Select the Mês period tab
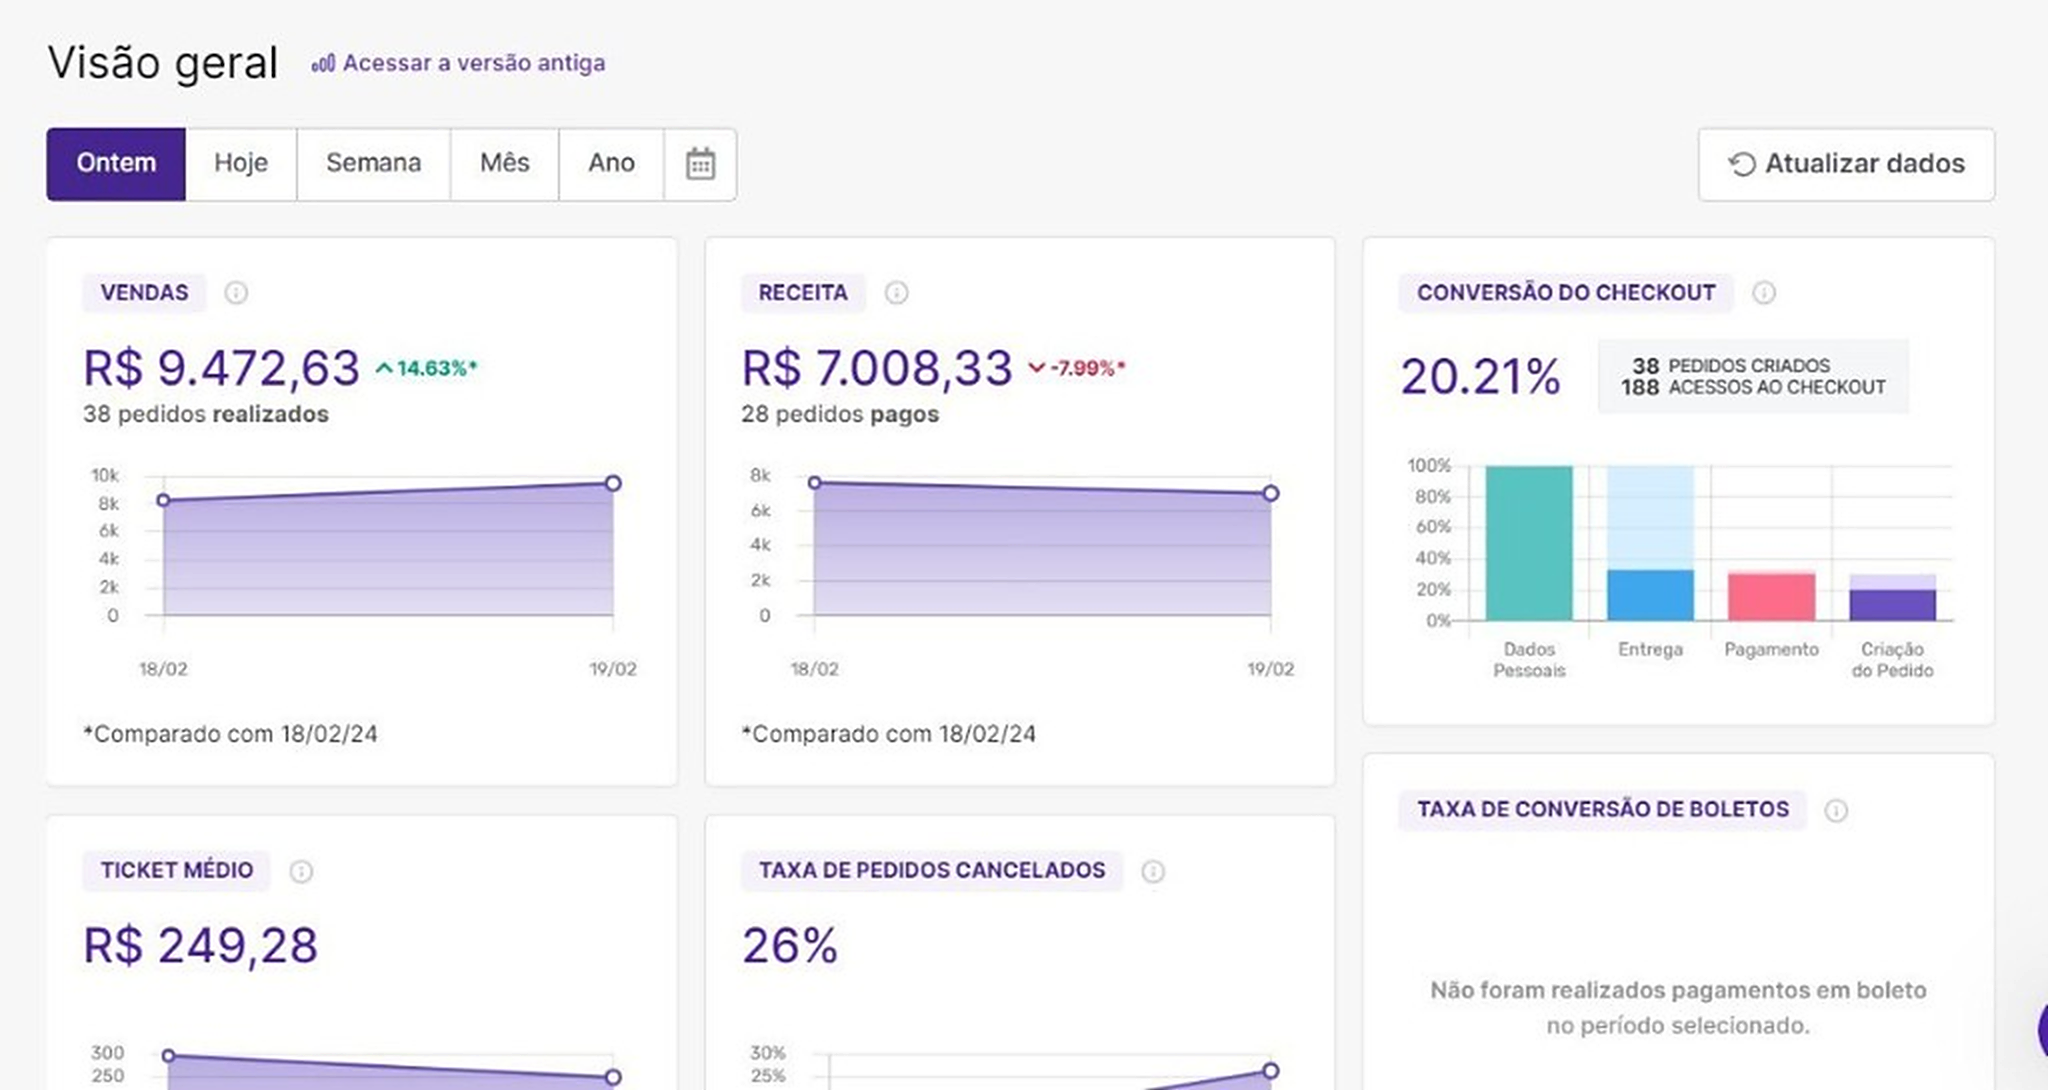The image size is (2048, 1090). click(x=505, y=164)
